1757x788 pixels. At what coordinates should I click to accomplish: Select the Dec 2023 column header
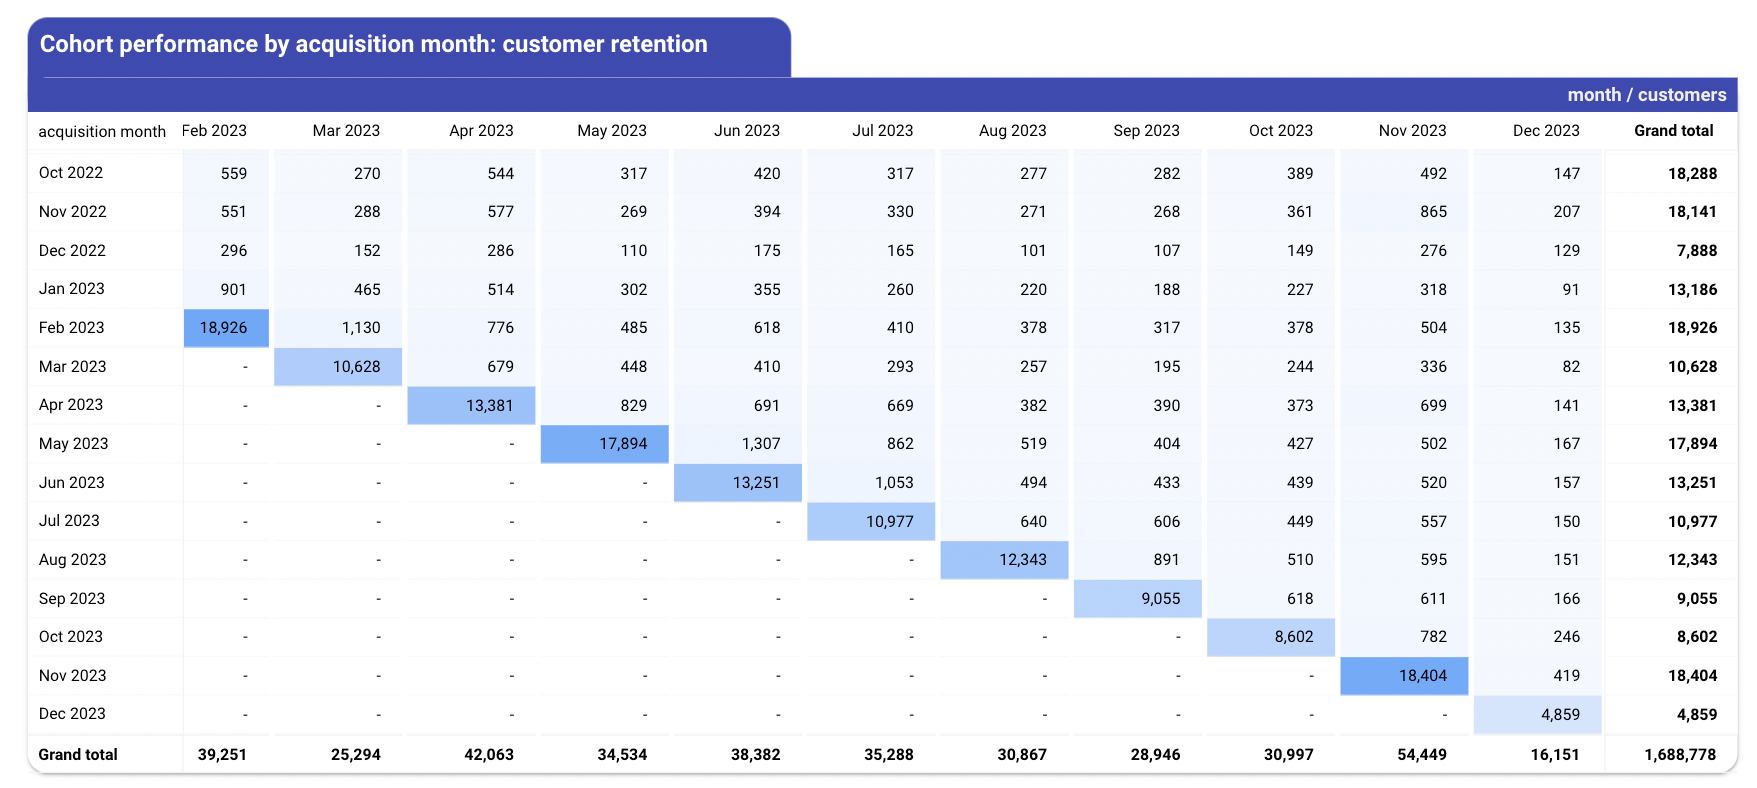1546,131
